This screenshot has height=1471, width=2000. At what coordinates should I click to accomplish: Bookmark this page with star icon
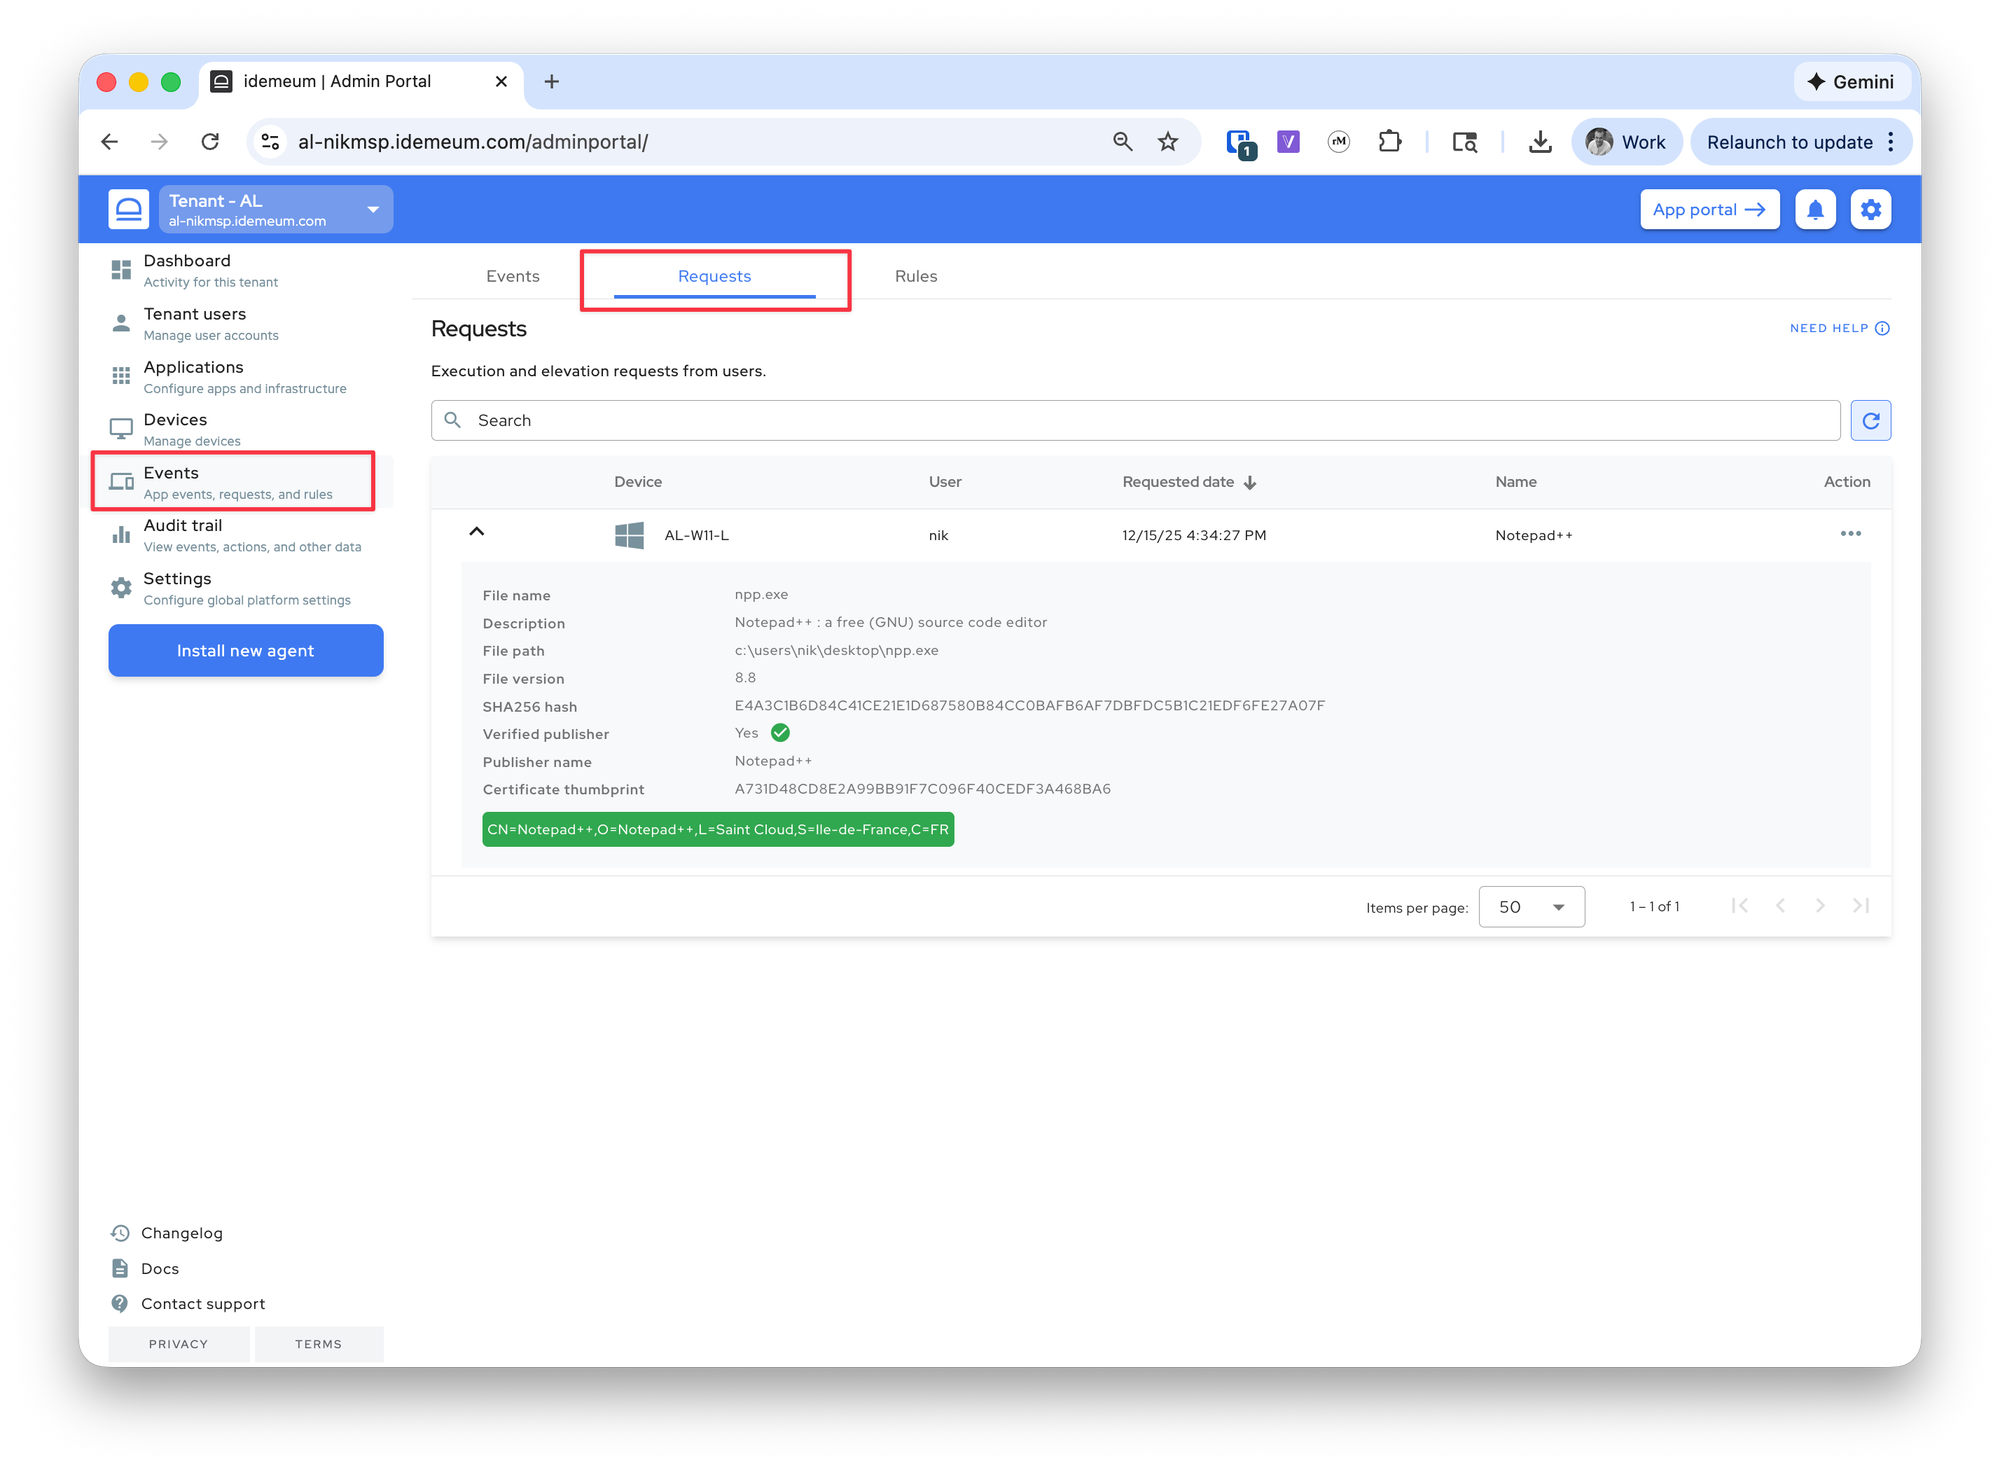[x=1167, y=142]
